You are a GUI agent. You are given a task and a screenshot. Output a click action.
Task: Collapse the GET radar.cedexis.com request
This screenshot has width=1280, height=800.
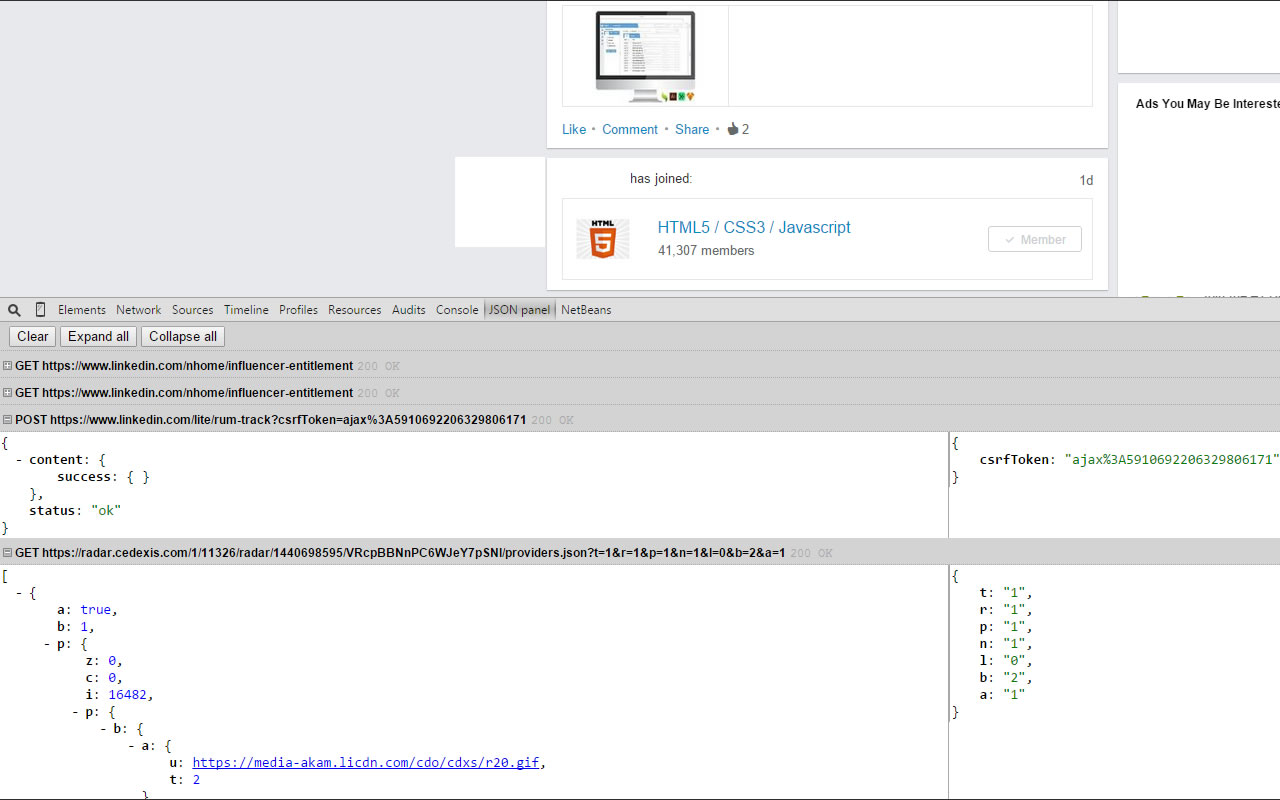point(7,553)
